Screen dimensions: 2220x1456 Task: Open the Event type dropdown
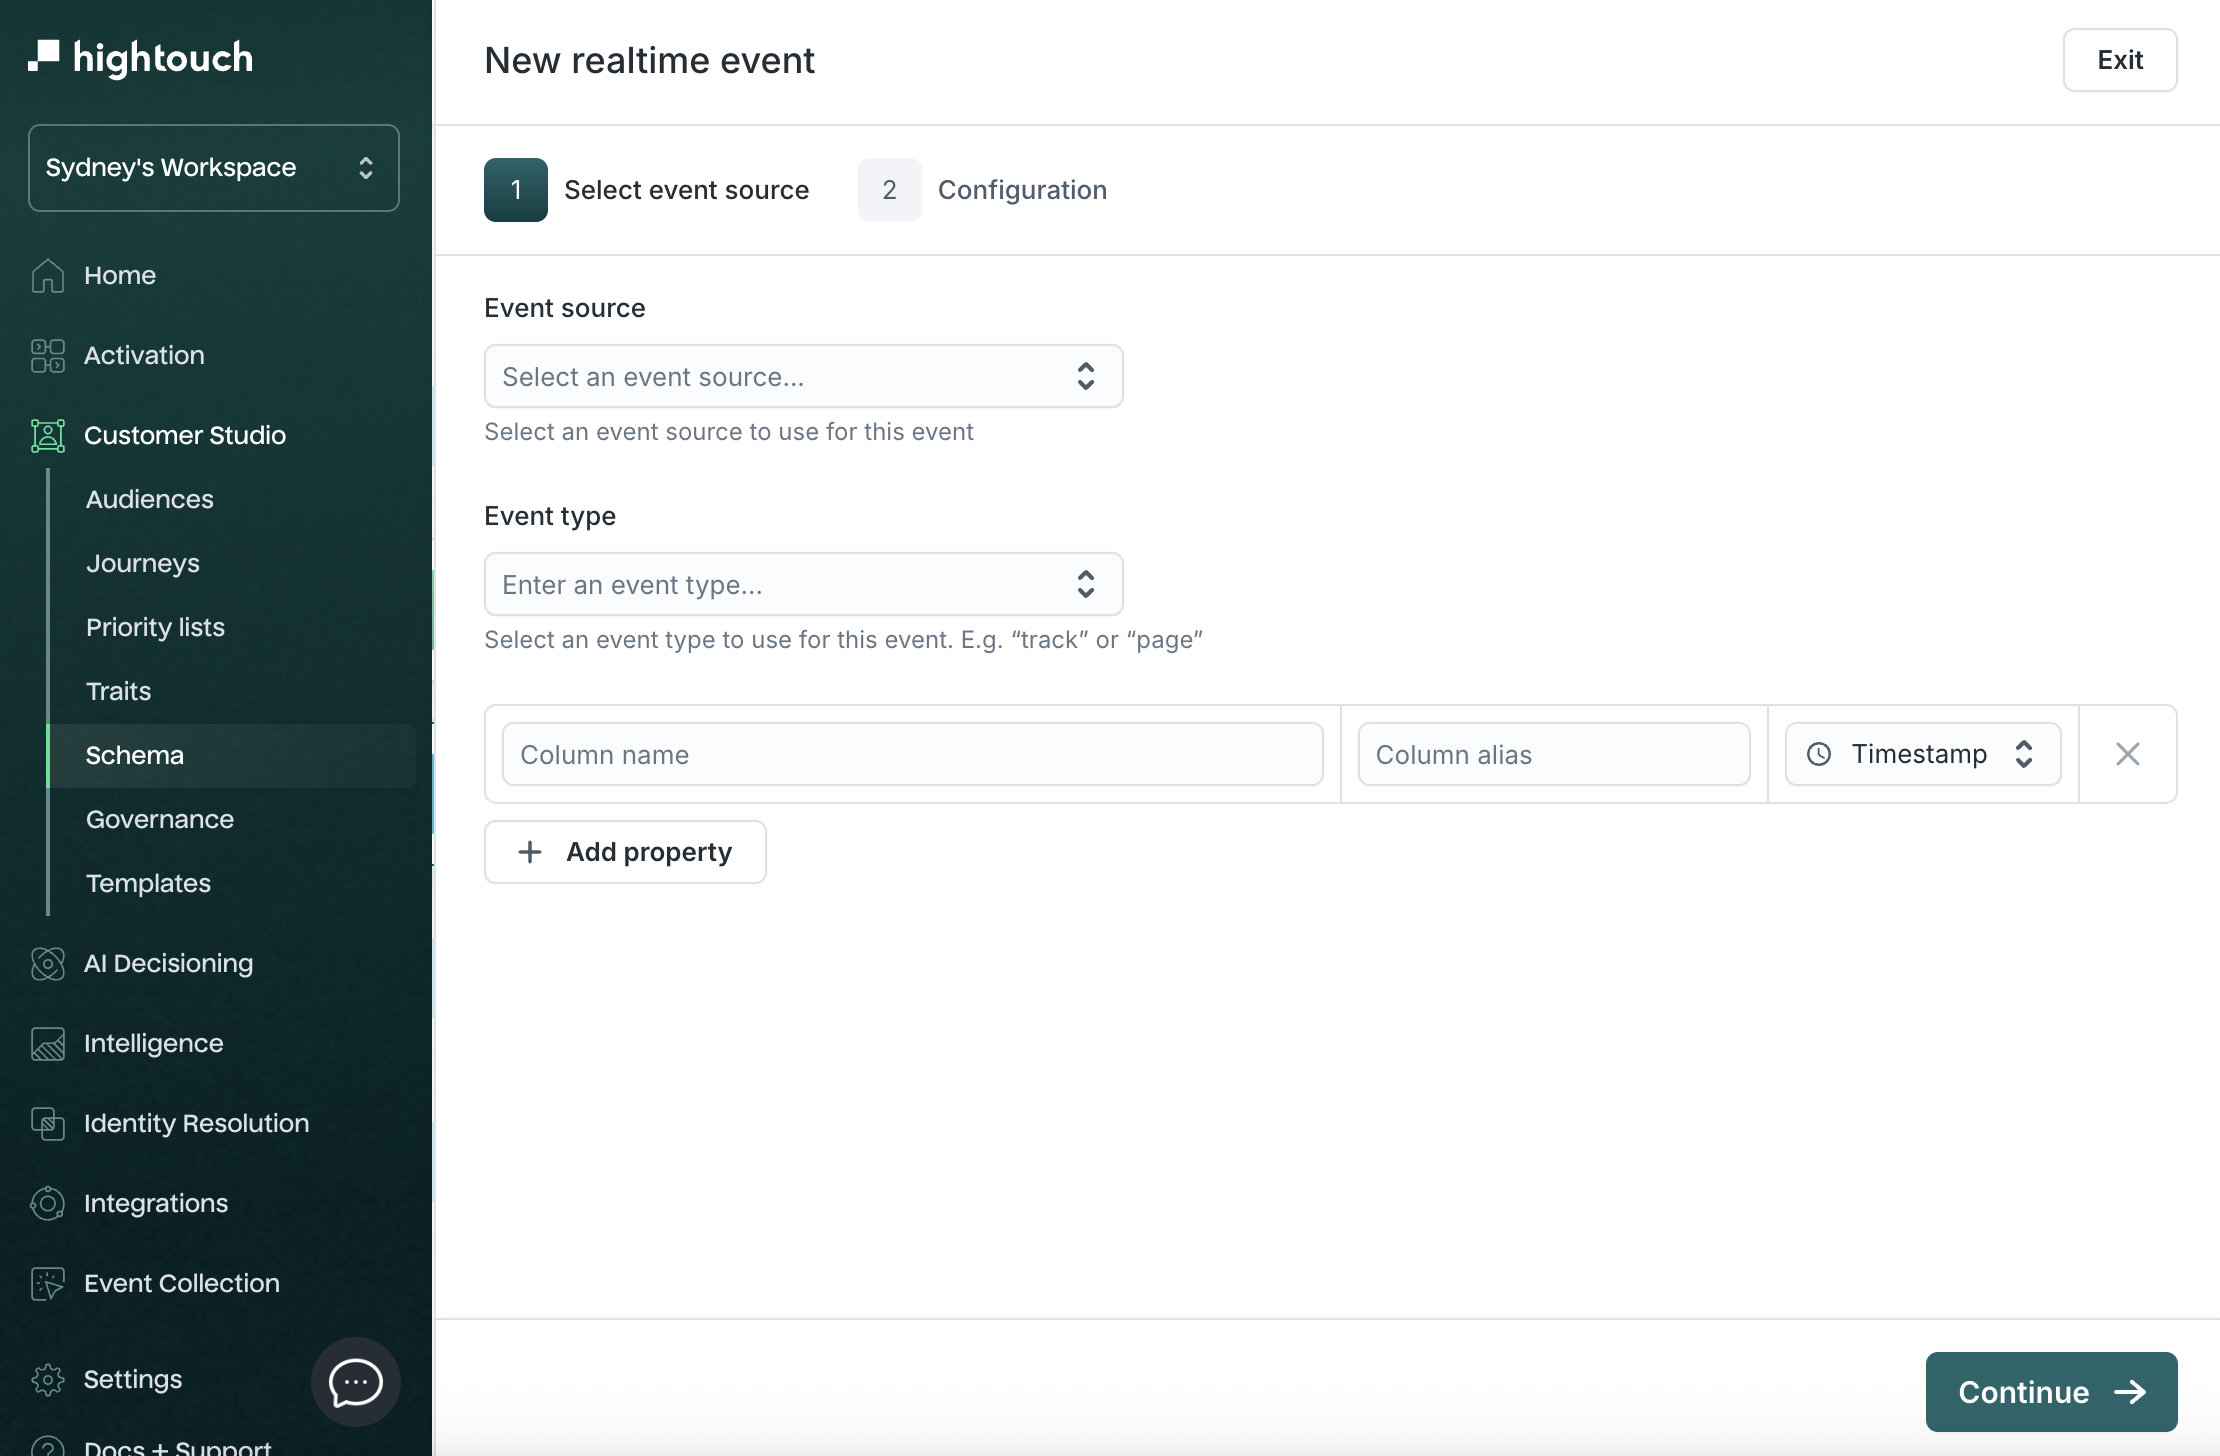tap(803, 584)
